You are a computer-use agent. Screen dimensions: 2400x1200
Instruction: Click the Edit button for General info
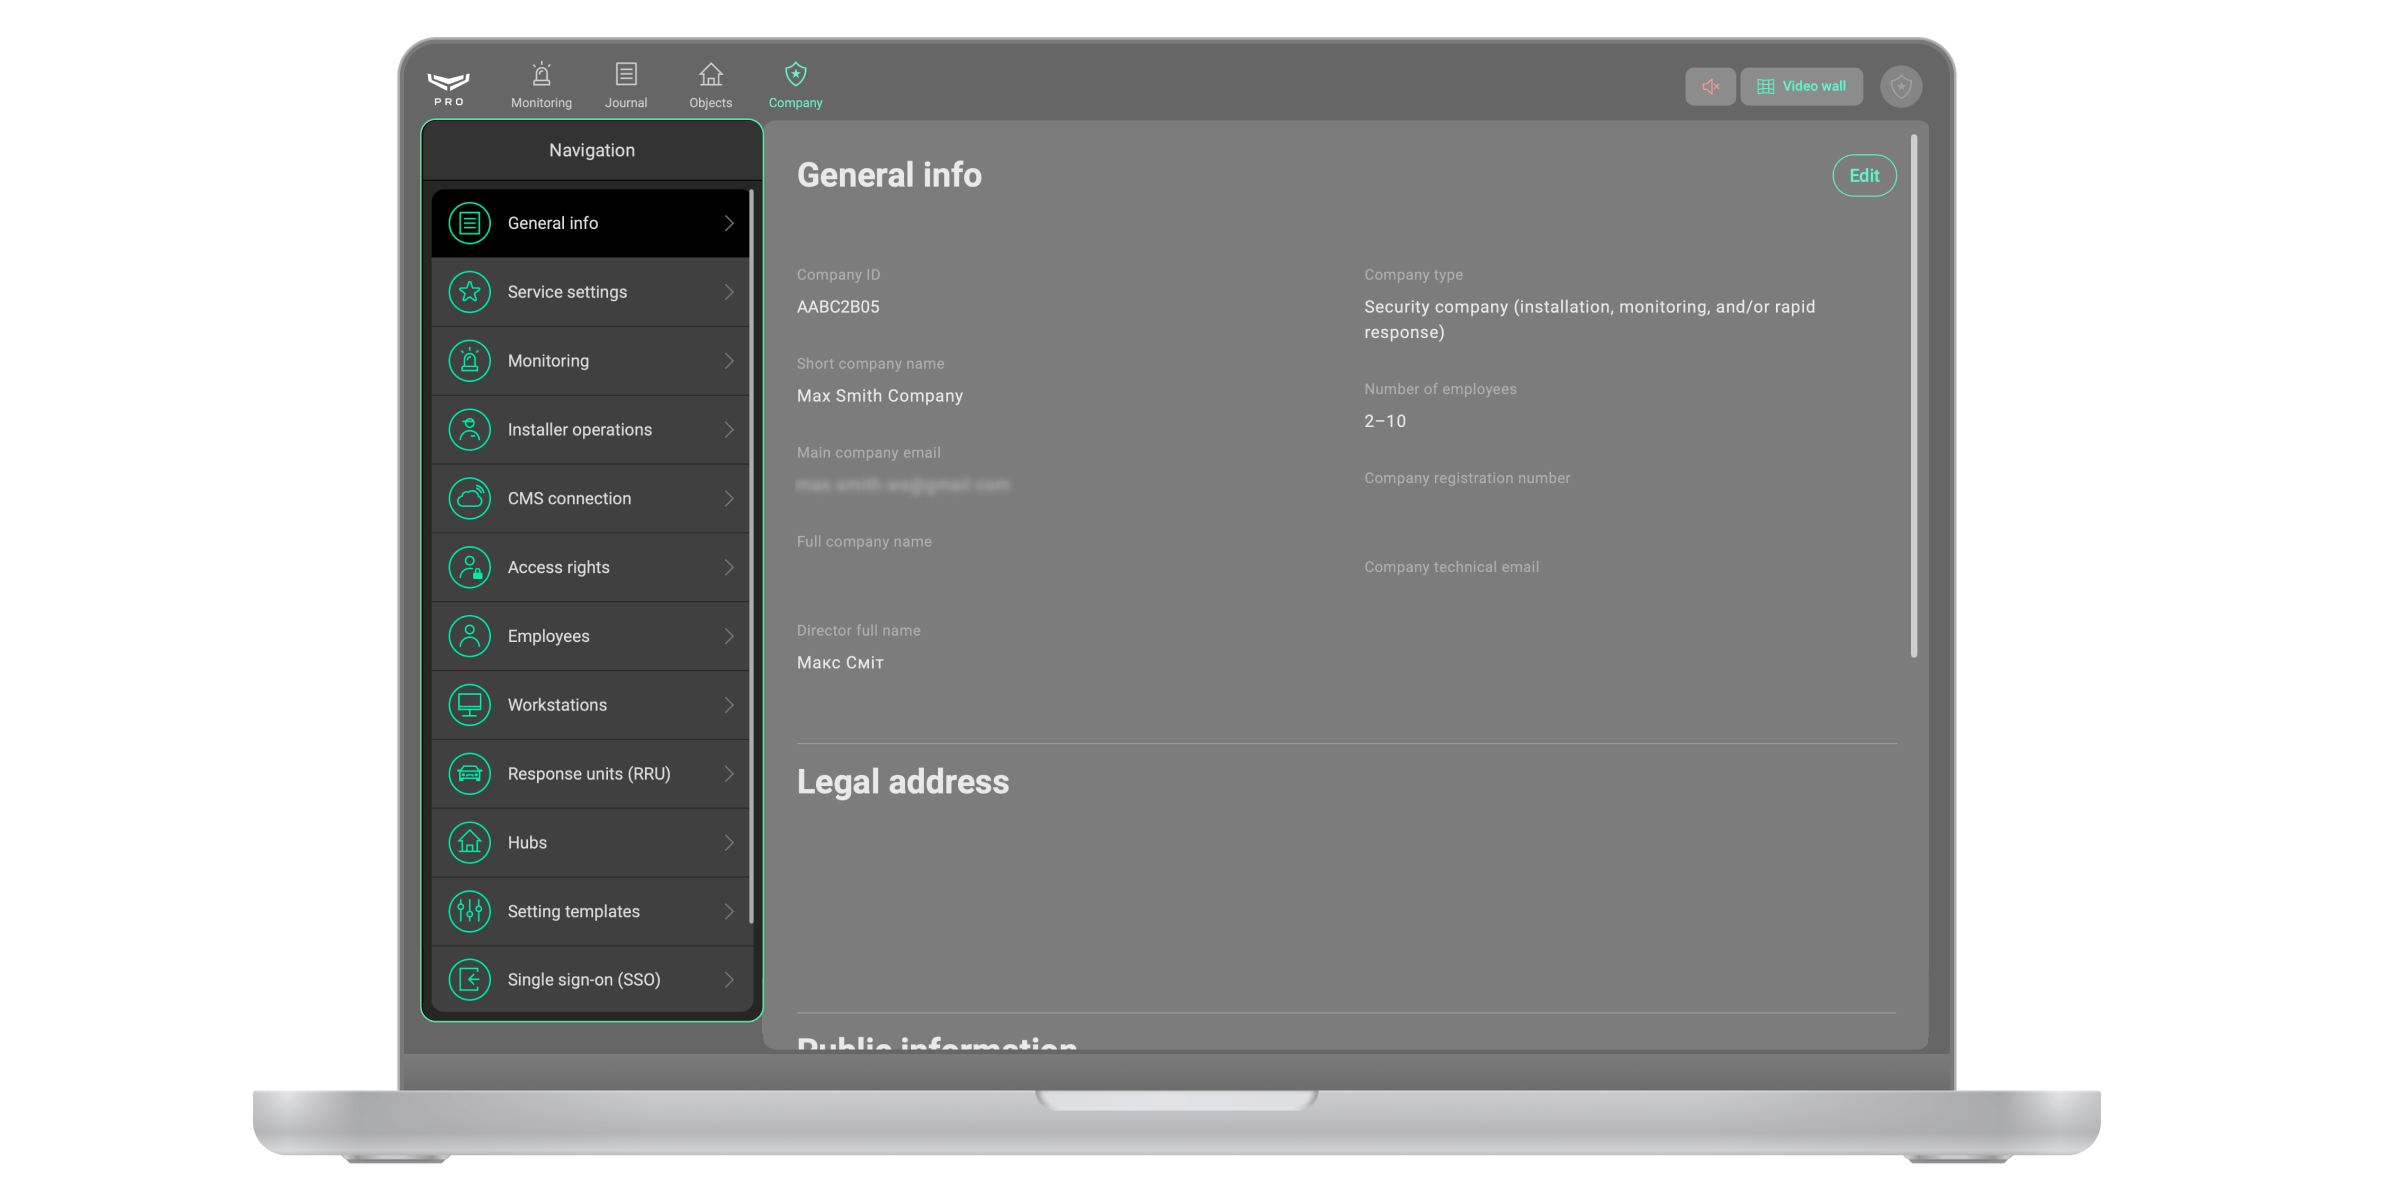coord(1864,176)
